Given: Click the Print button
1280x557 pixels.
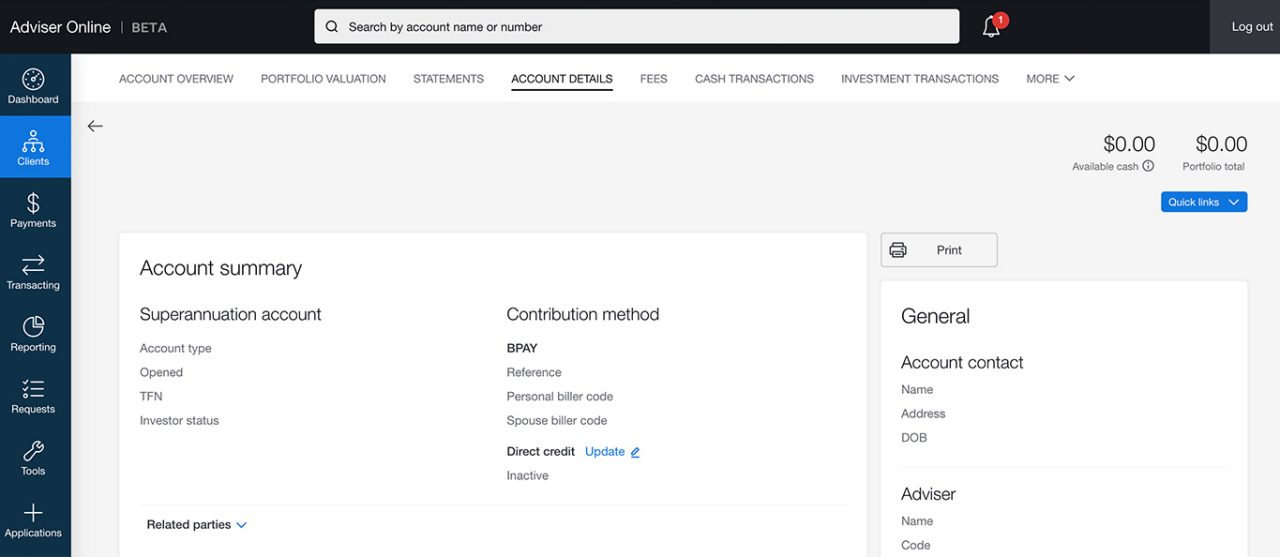Looking at the screenshot, I should click(x=939, y=250).
